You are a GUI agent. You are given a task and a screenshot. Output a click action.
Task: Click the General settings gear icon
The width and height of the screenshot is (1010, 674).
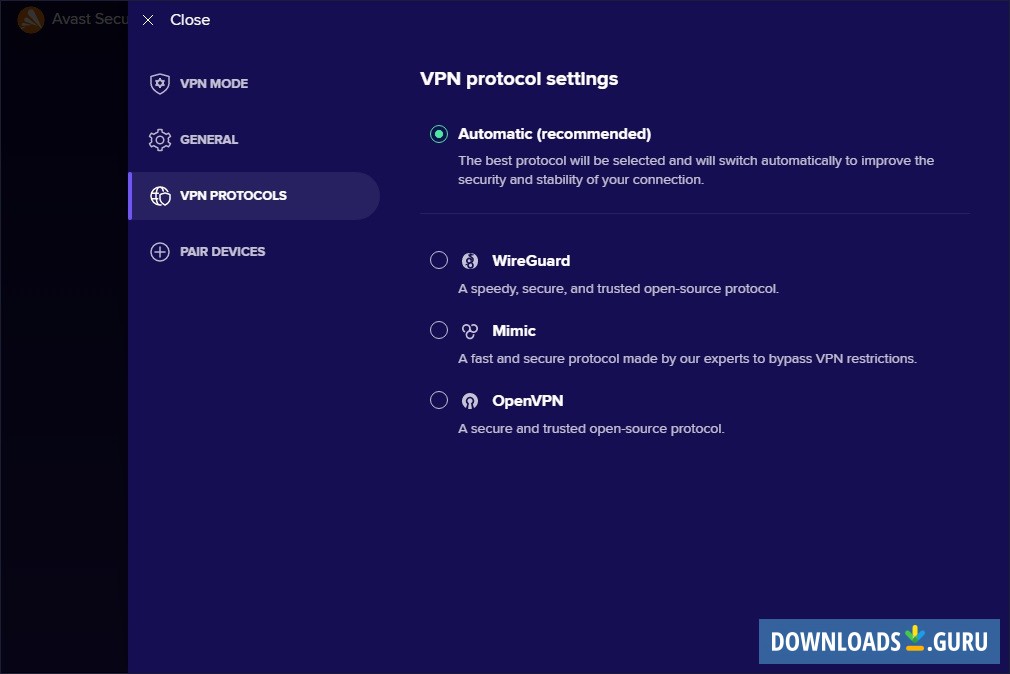[160, 139]
